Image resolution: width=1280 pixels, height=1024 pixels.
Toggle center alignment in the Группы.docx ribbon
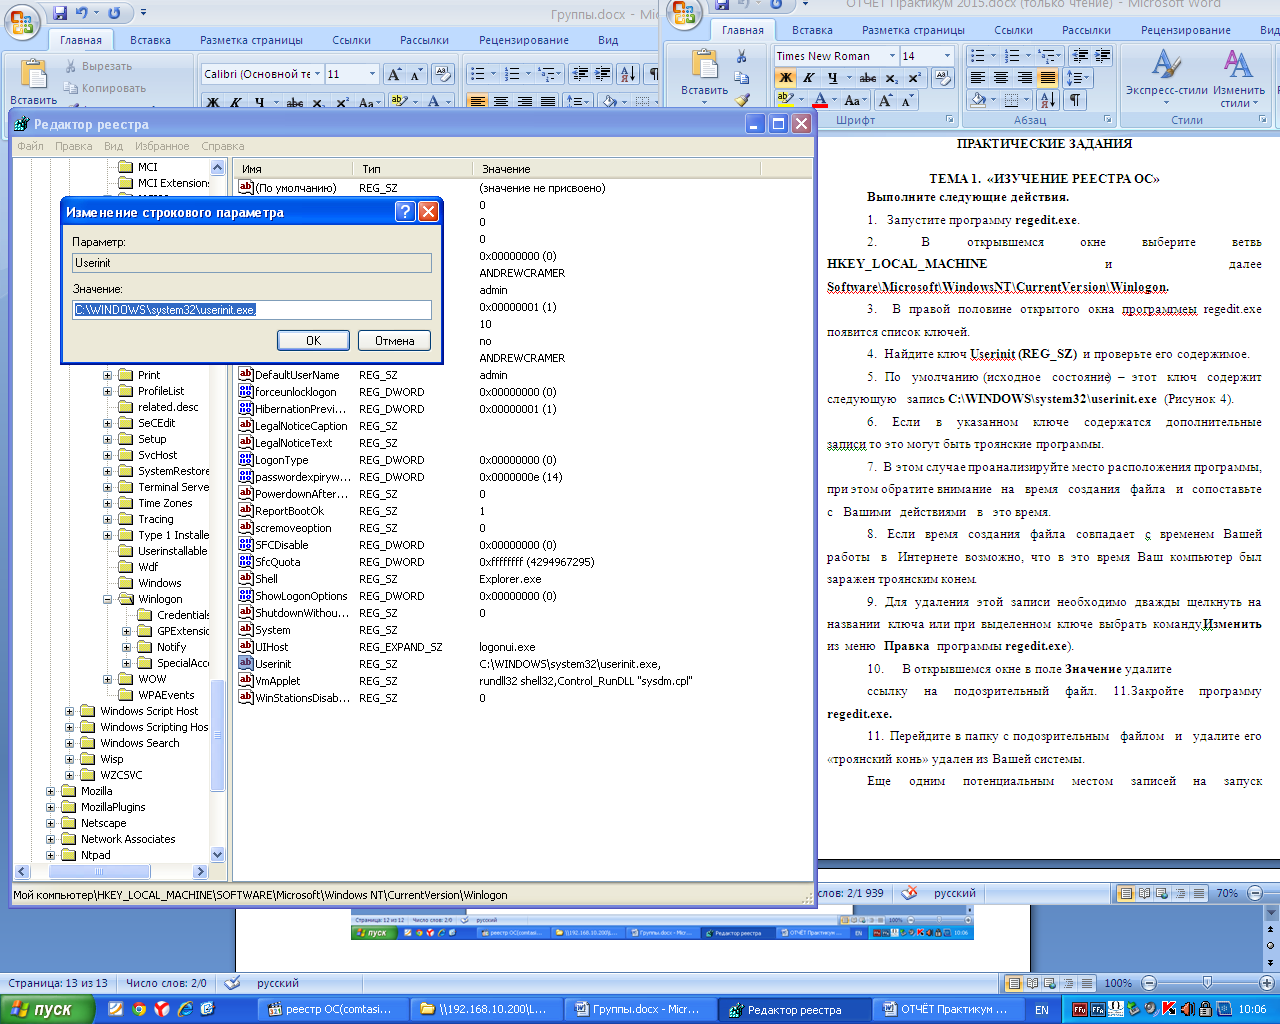pyautogui.click(x=501, y=101)
